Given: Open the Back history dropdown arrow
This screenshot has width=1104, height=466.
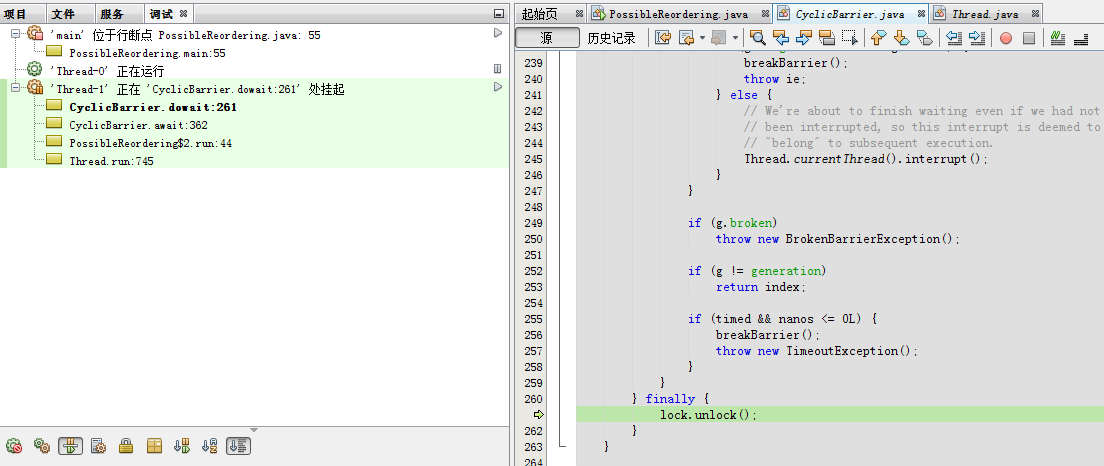Looking at the screenshot, I should pyautogui.click(x=703, y=38).
